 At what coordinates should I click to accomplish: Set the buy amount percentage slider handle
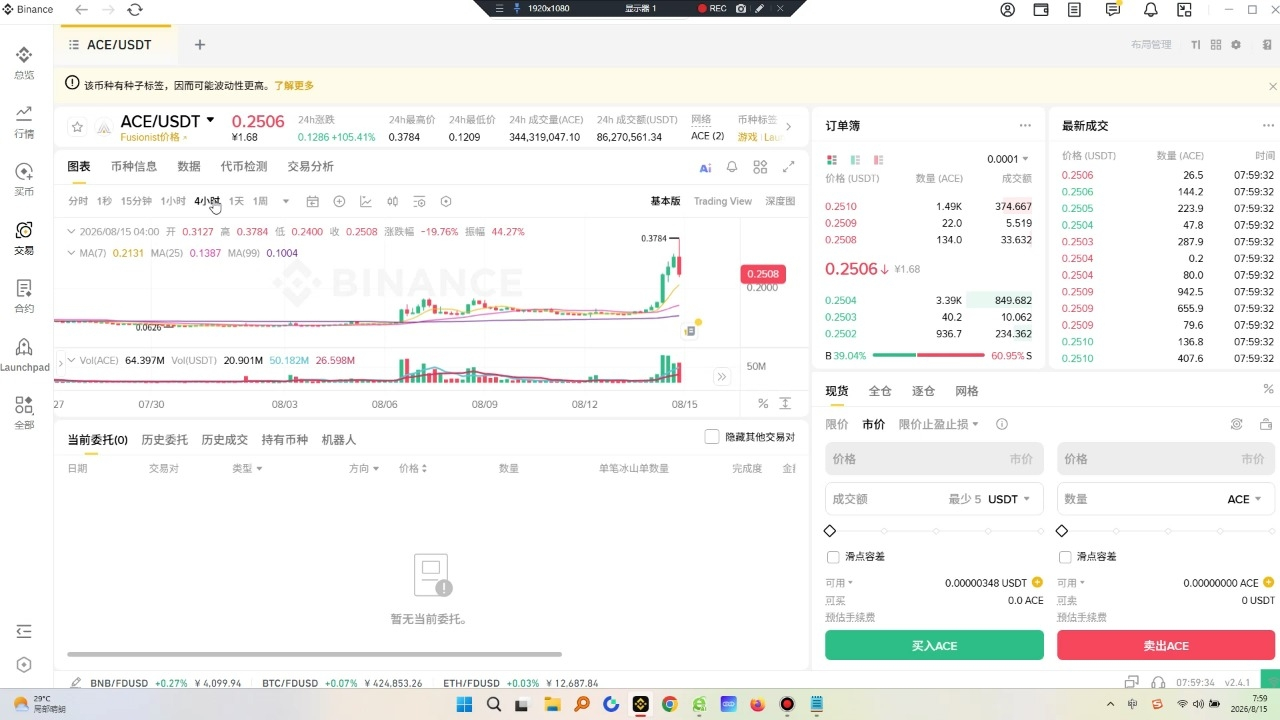(x=830, y=531)
